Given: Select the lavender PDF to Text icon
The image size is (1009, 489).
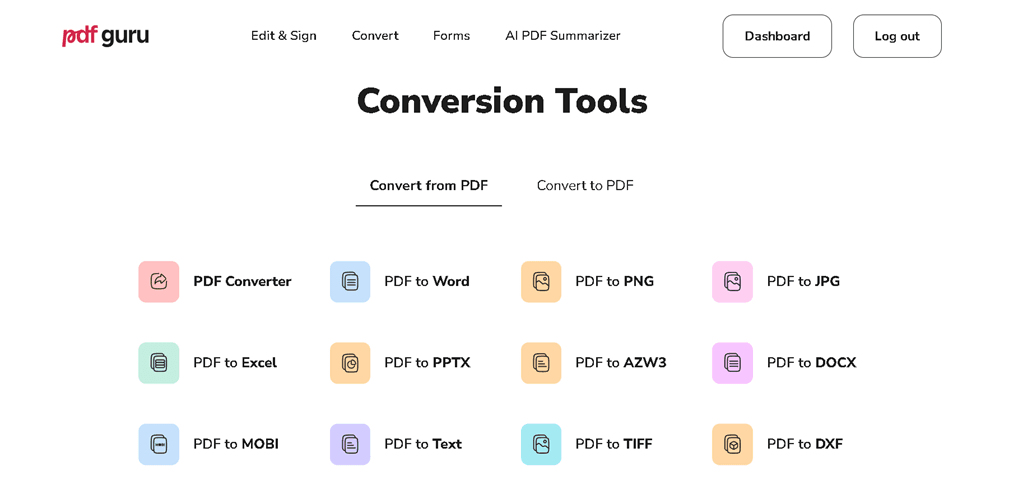Looking at the screenshot, I should click(350, 444).
